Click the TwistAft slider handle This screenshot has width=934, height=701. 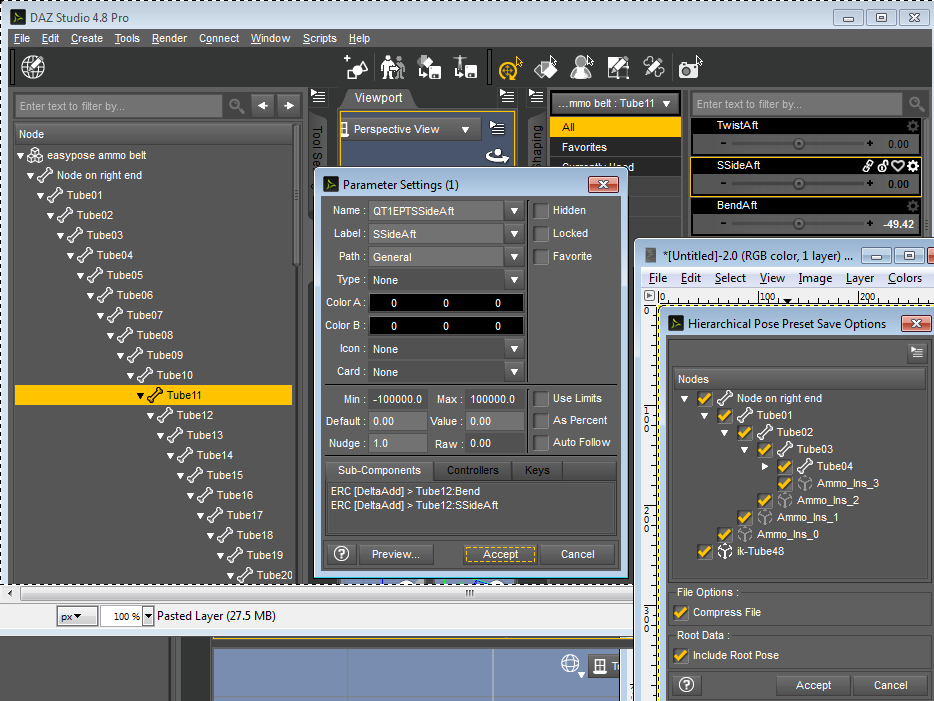799,144
